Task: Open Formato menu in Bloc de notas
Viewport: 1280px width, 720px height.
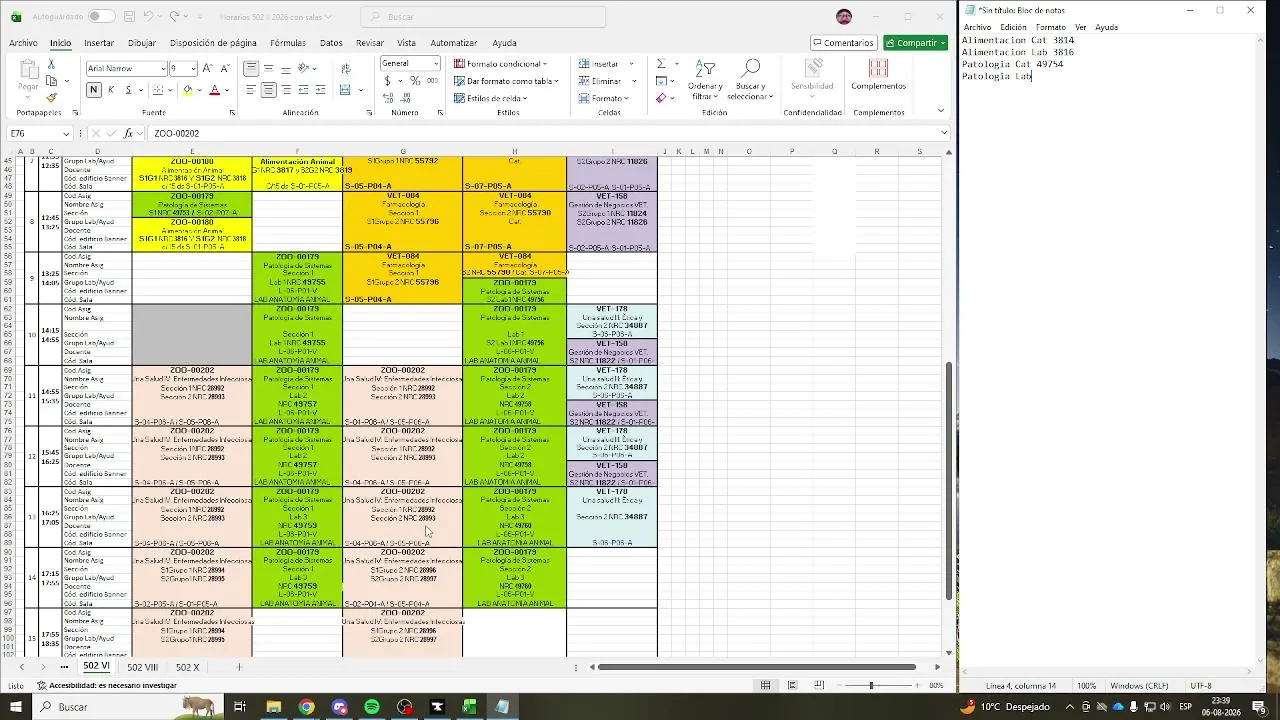Action: (1050, 27)
